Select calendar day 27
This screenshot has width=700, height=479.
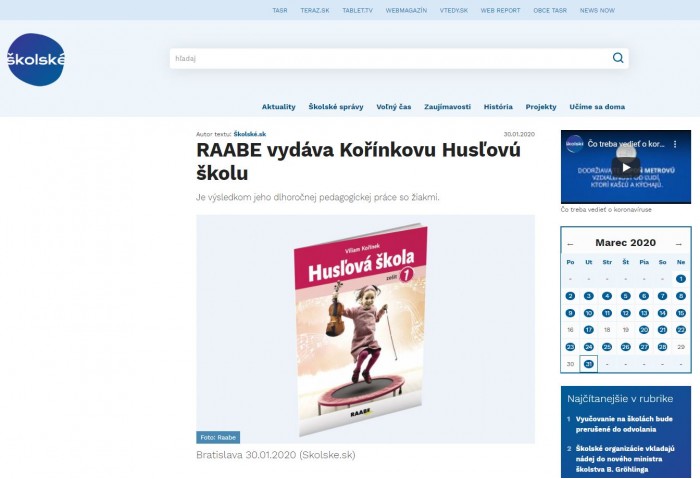(644, 347)
